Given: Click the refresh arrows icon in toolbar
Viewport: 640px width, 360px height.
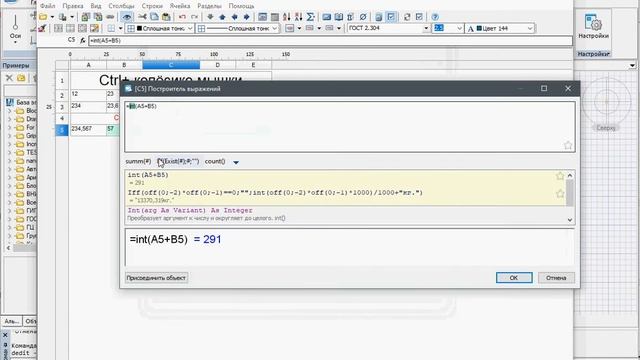Looking at the screenshot, I should 407,17.
